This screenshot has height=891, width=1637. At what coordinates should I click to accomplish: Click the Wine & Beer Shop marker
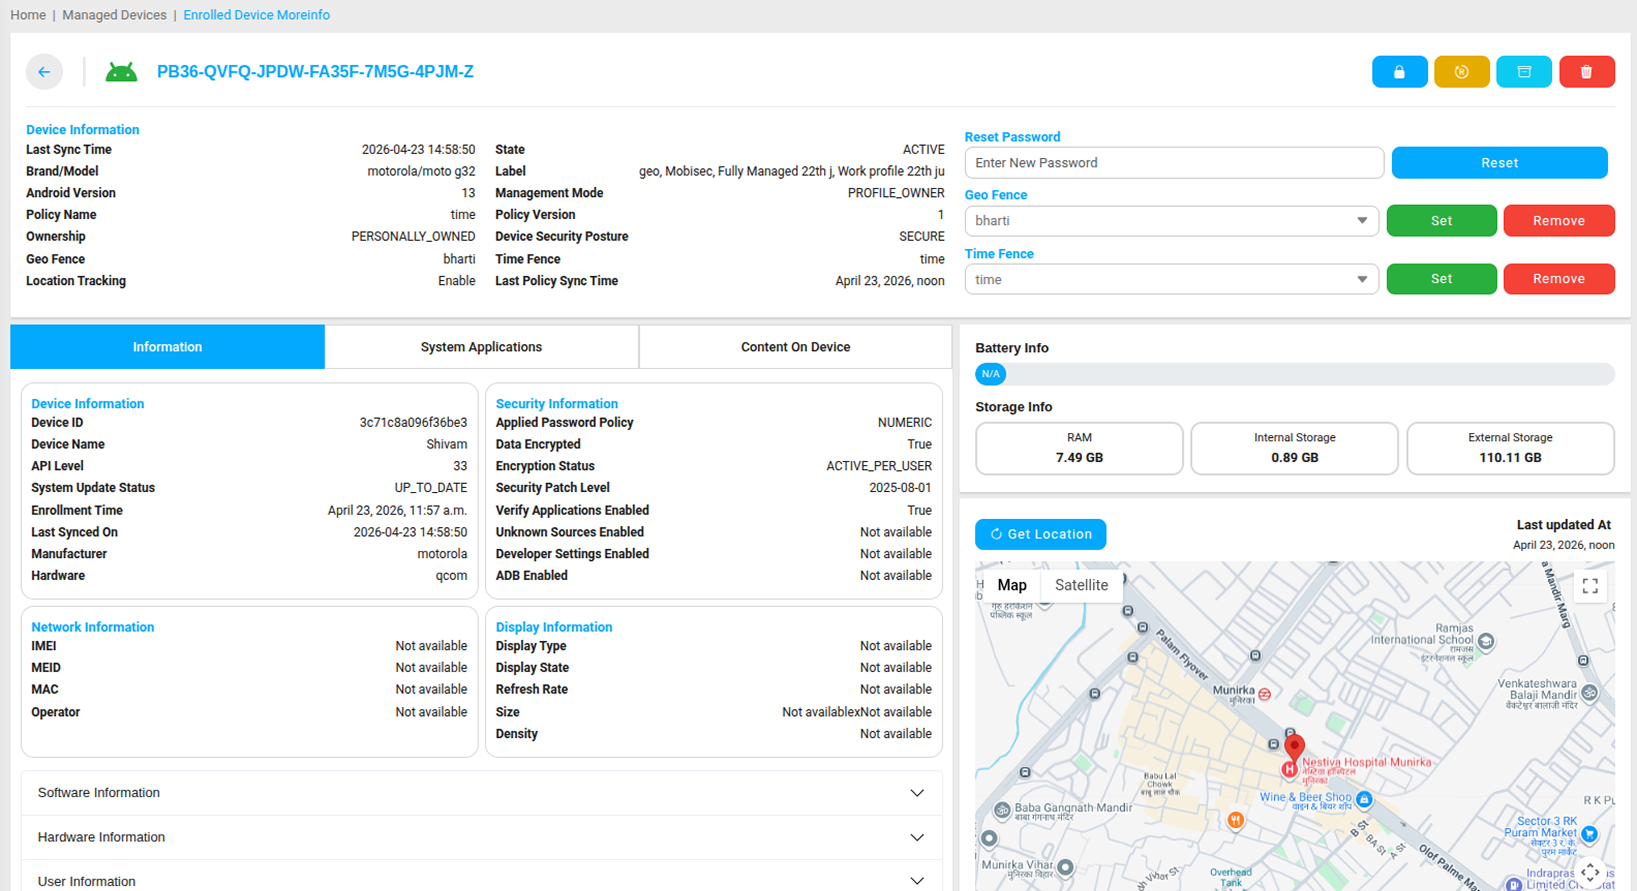click(x=1364, y=799)
